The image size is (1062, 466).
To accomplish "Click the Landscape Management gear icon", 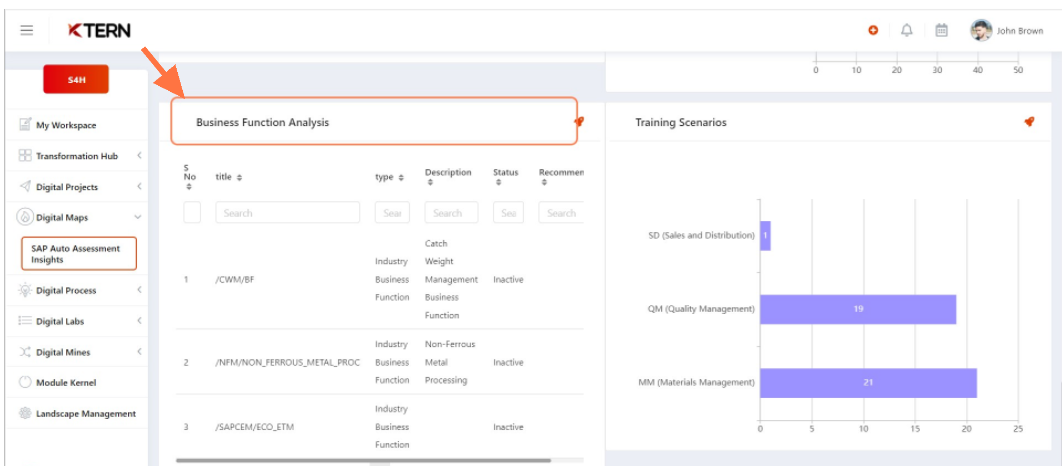I will coord(25,413).
